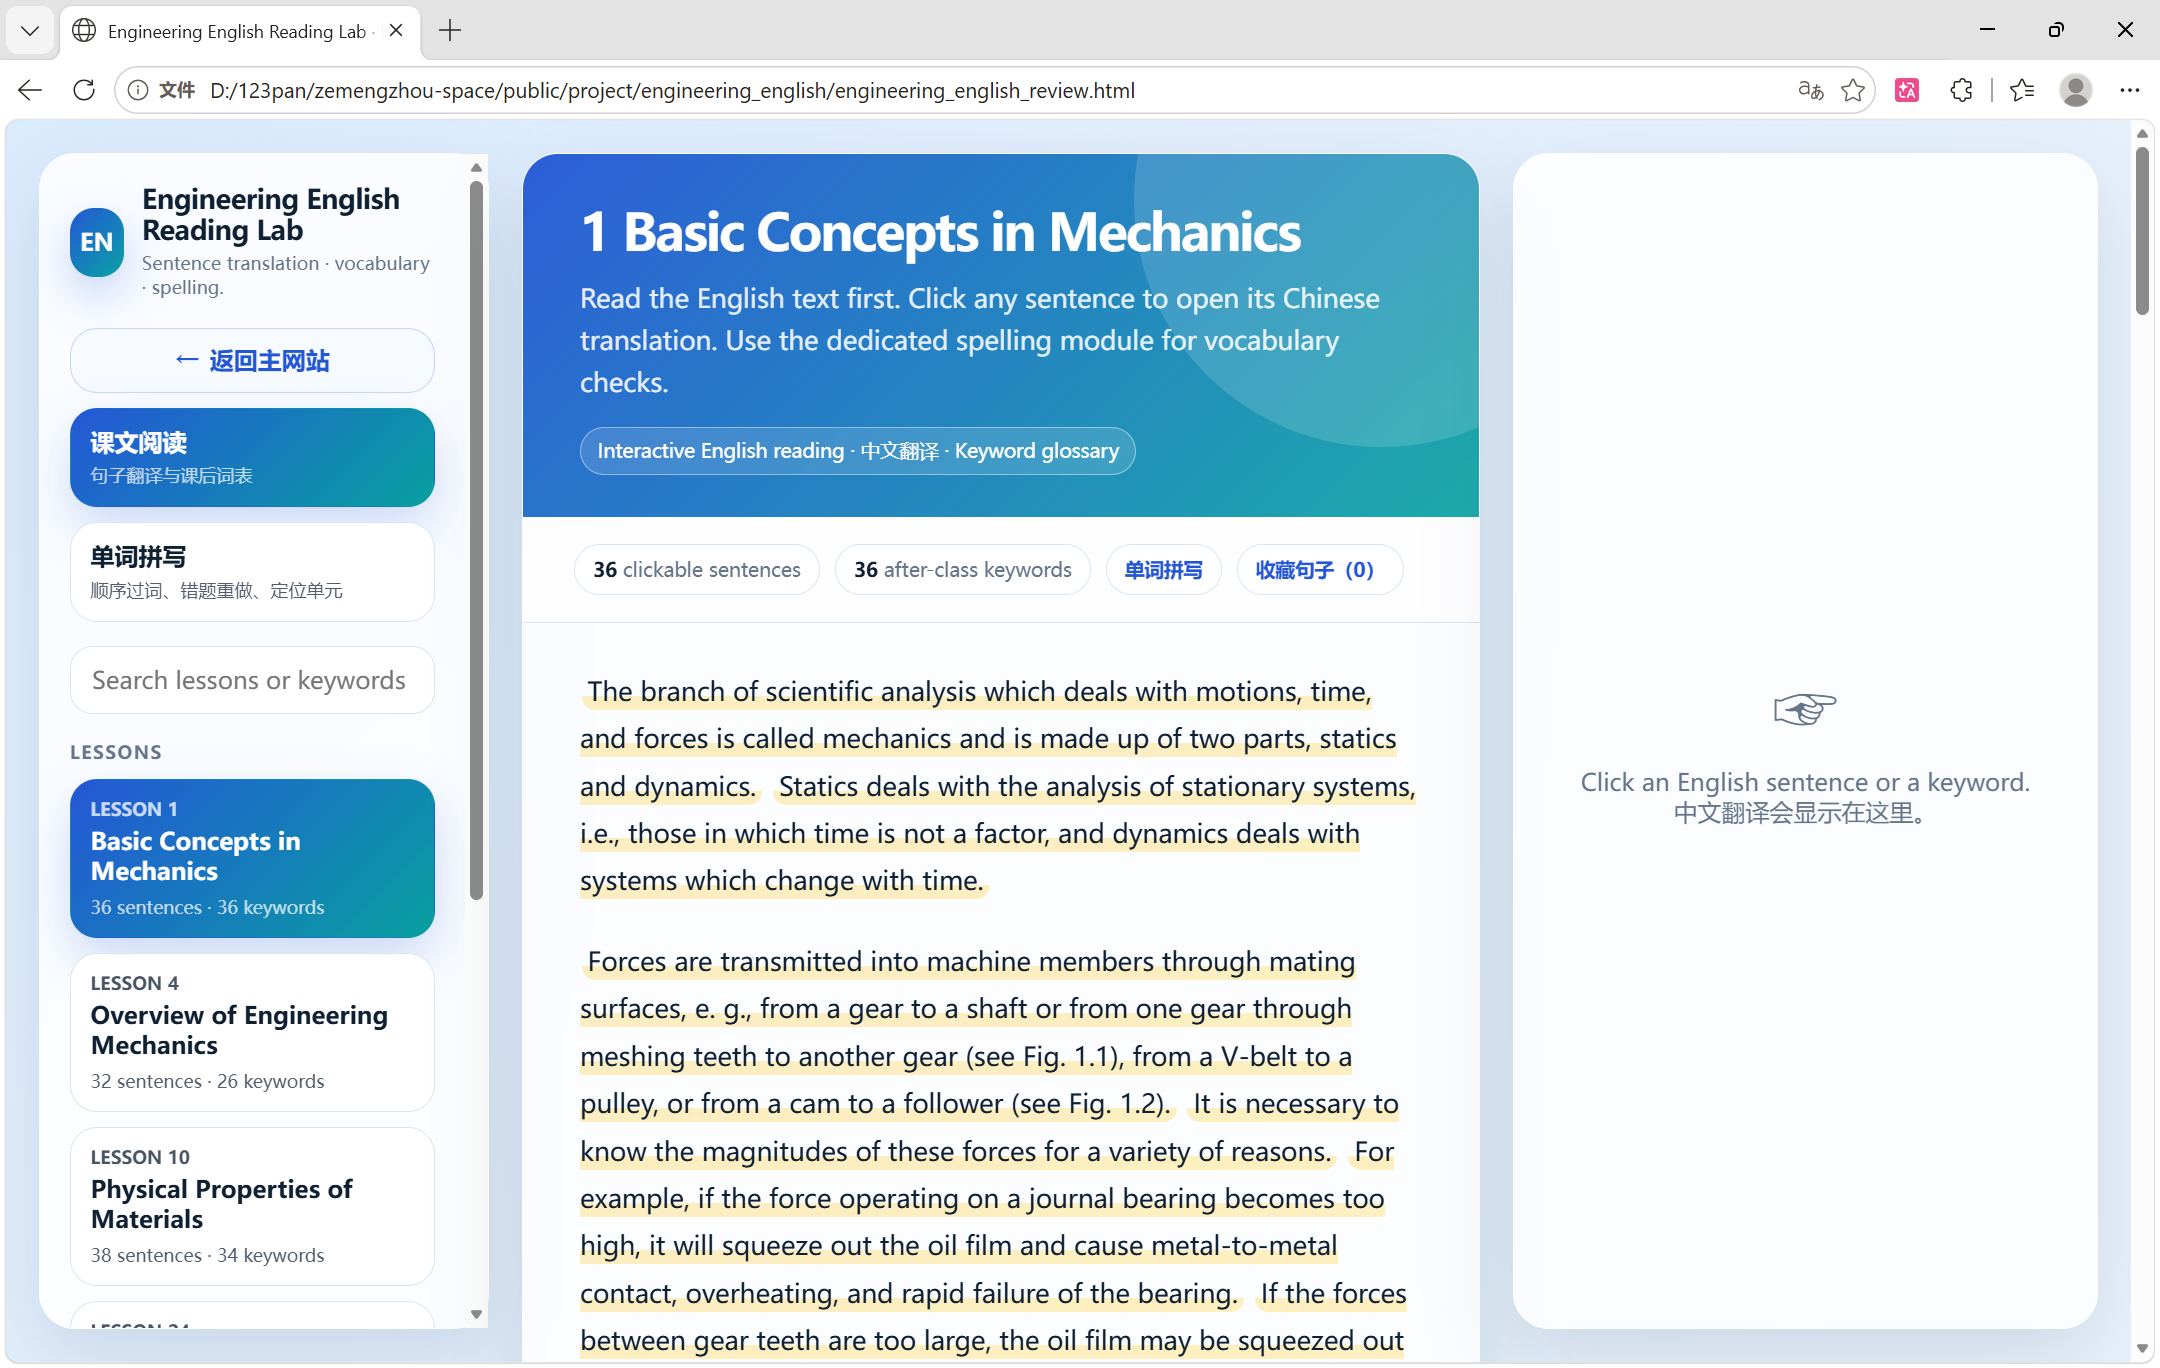Focus the Search lessons or keywords field

[252, 680]
